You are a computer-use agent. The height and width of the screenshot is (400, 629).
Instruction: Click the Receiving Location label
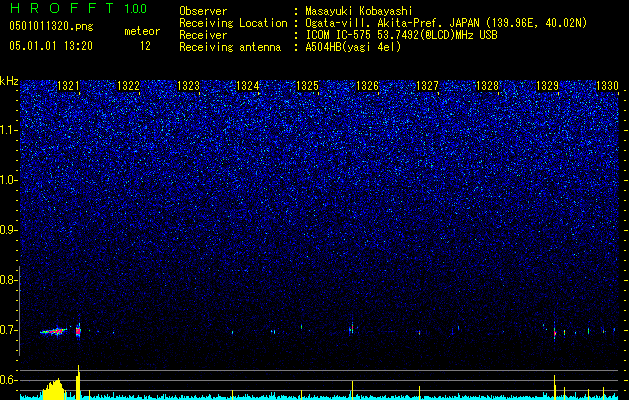pos(233,23)
